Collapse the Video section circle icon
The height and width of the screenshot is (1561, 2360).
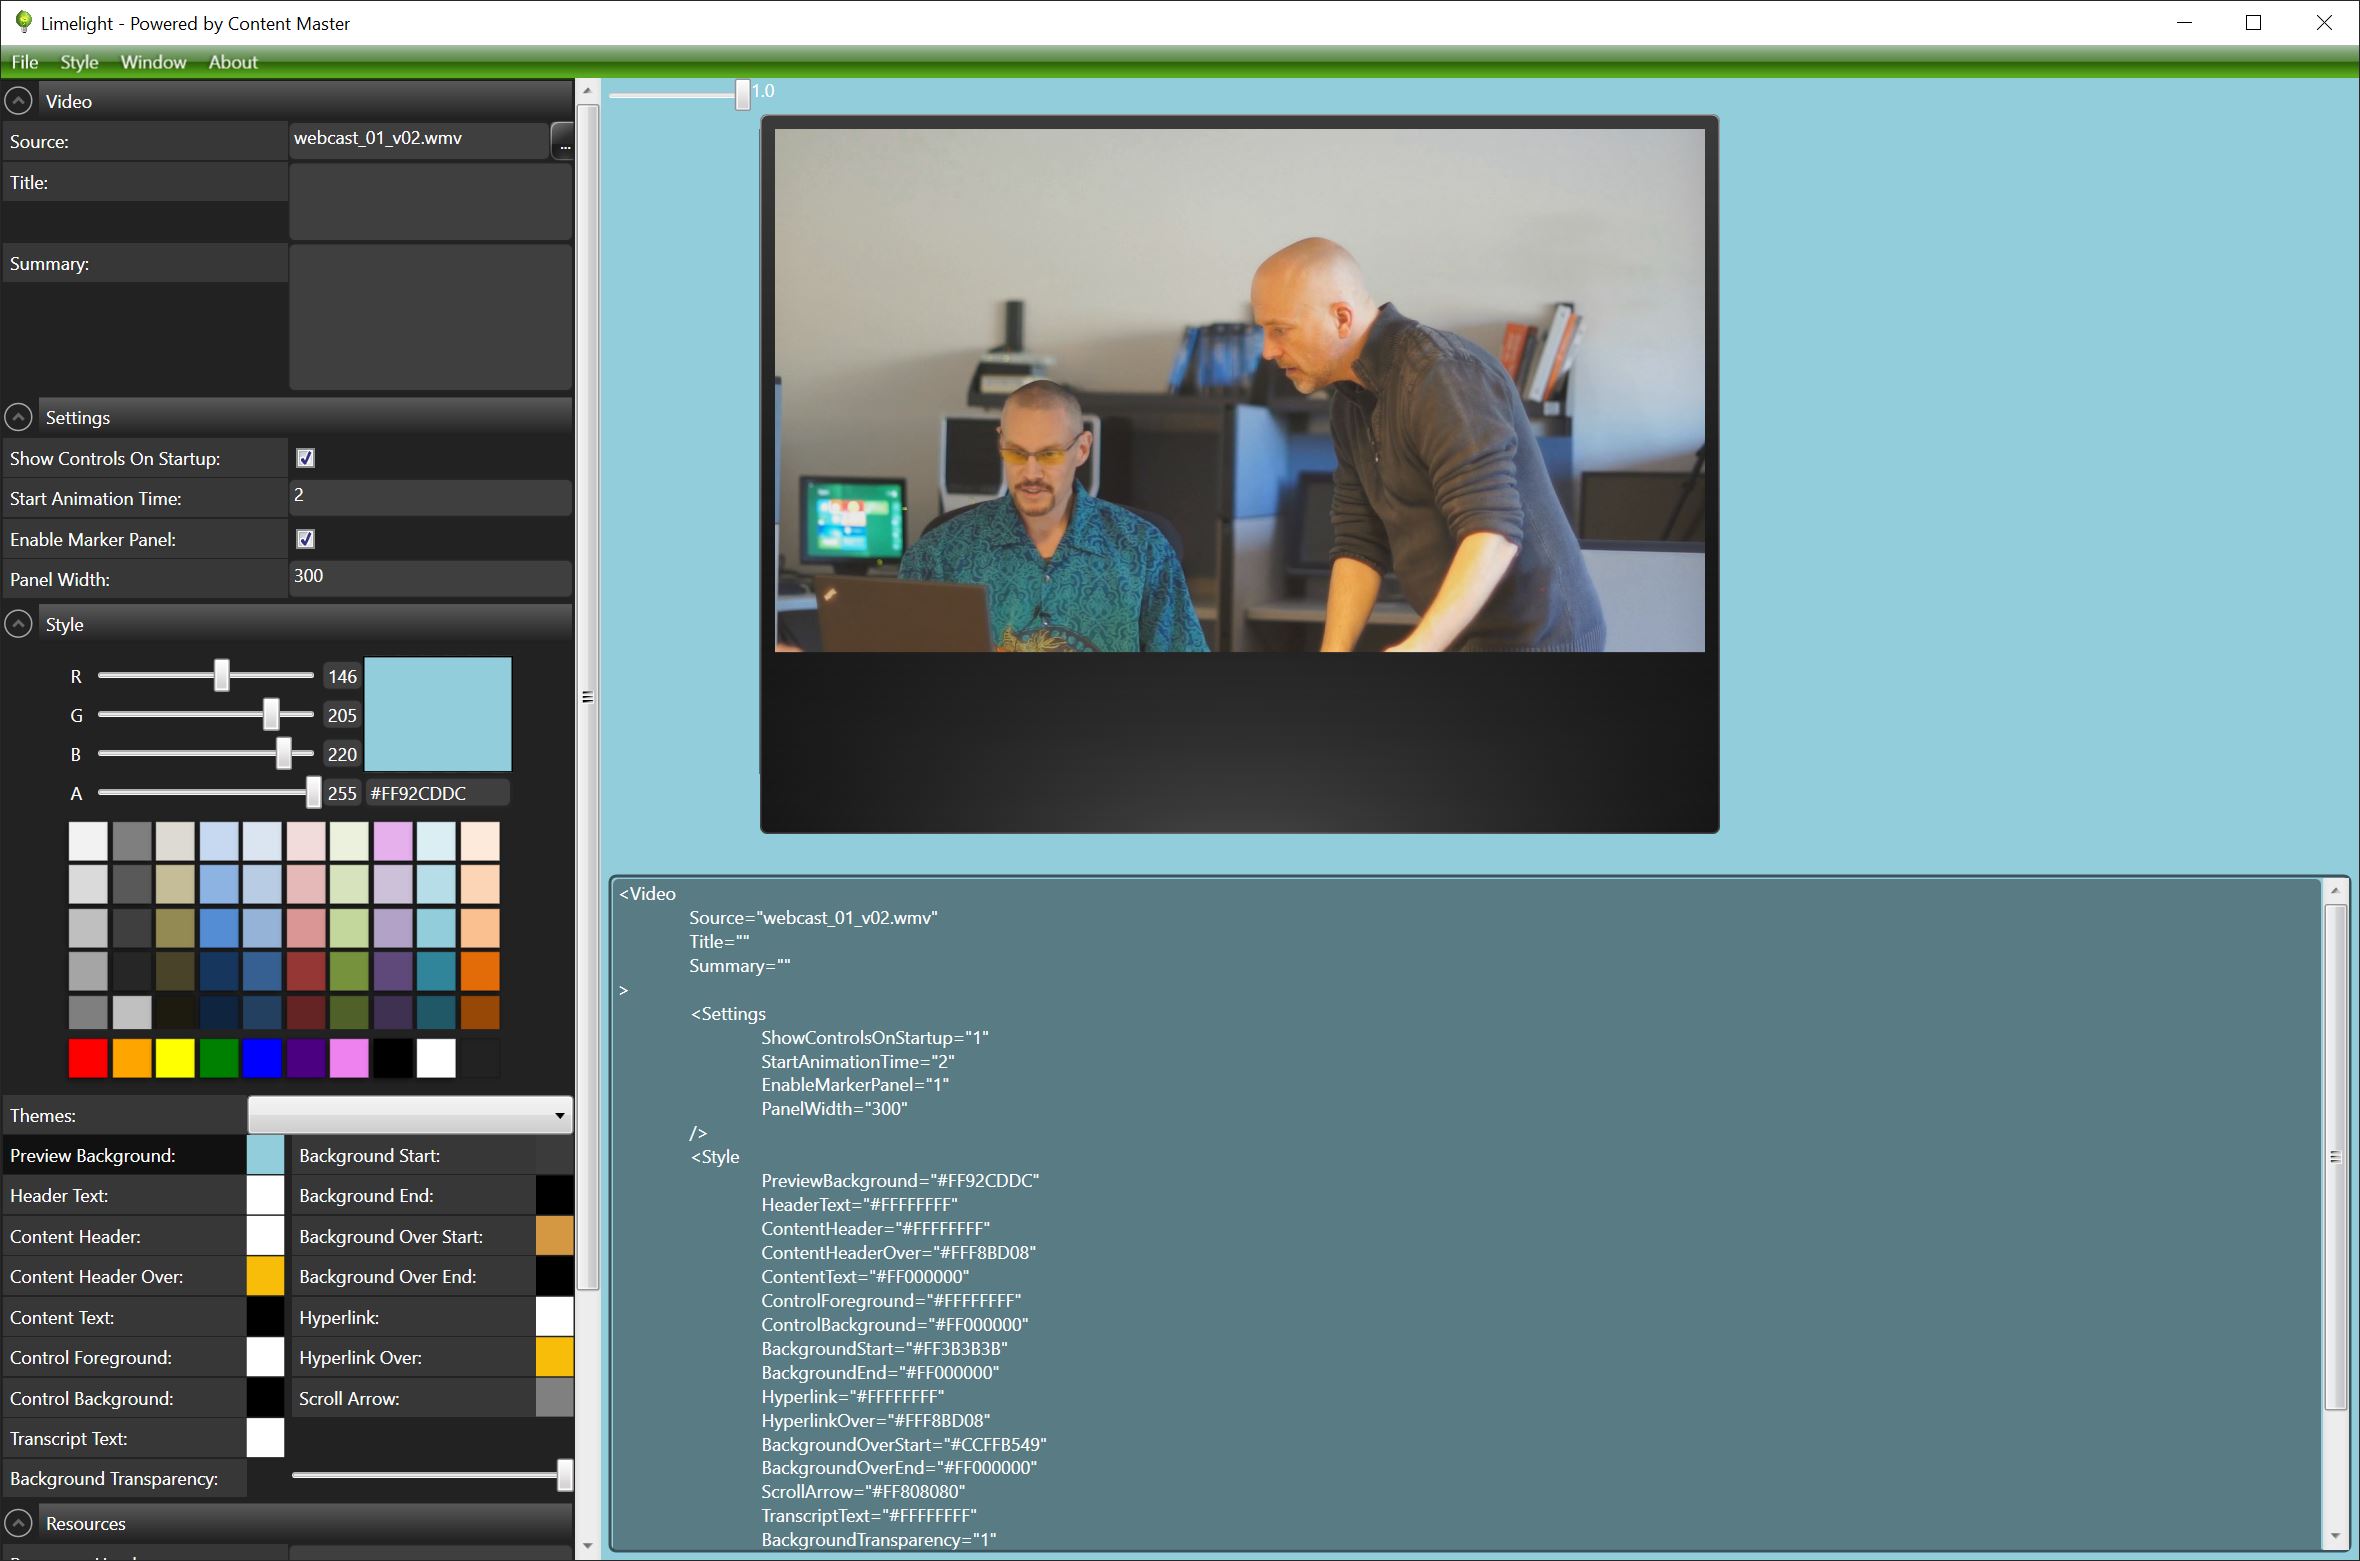coord(18,101)
